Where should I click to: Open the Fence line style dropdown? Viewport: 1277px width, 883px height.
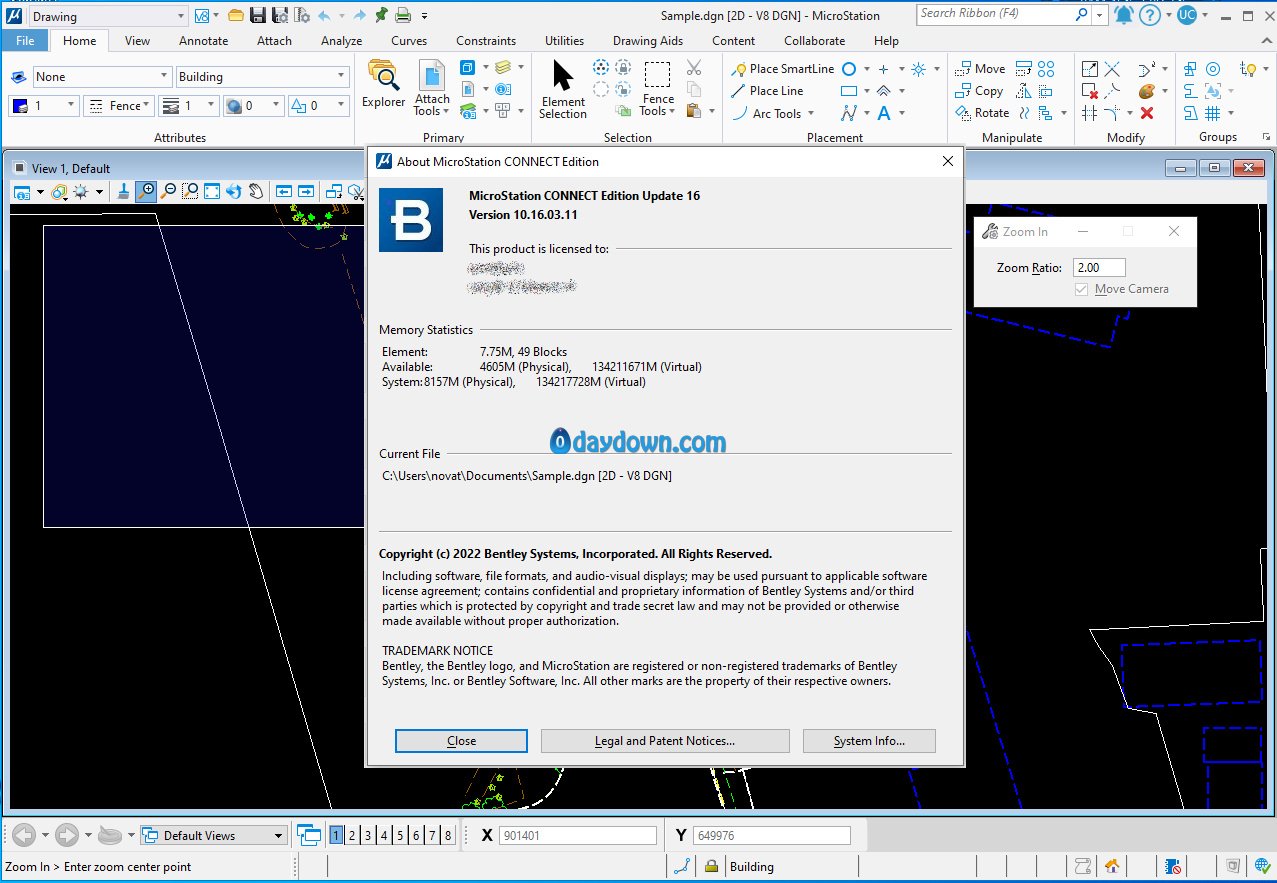pyautogui.click(x=118, y=105)
